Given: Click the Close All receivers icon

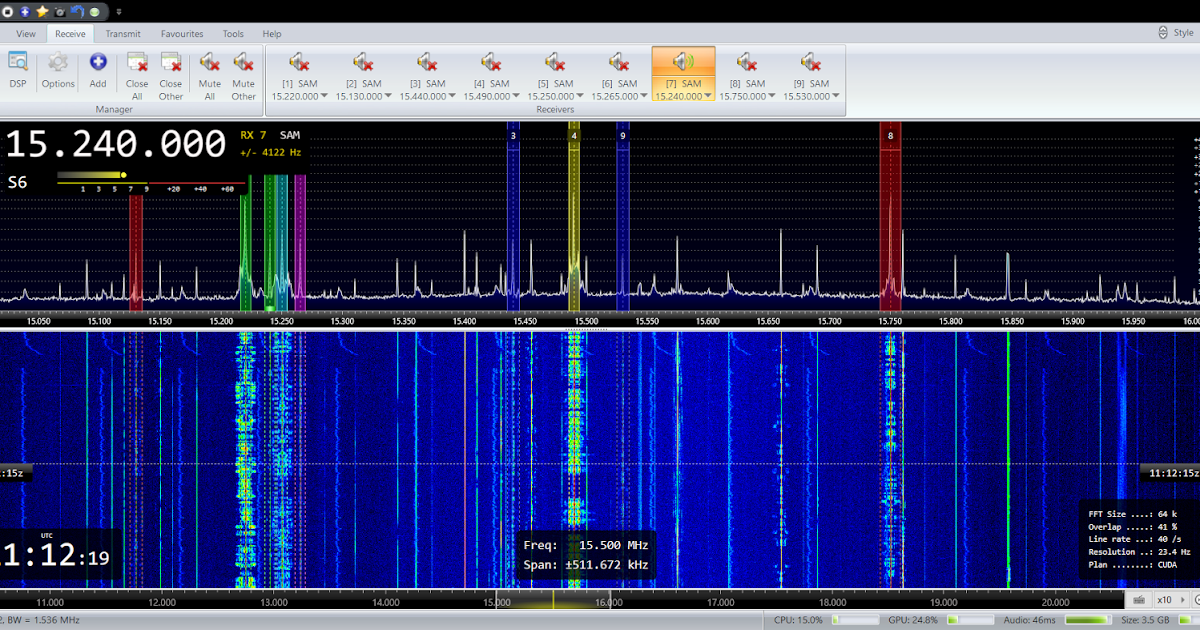Looking at the screenshot, I should tap(137, 62).
